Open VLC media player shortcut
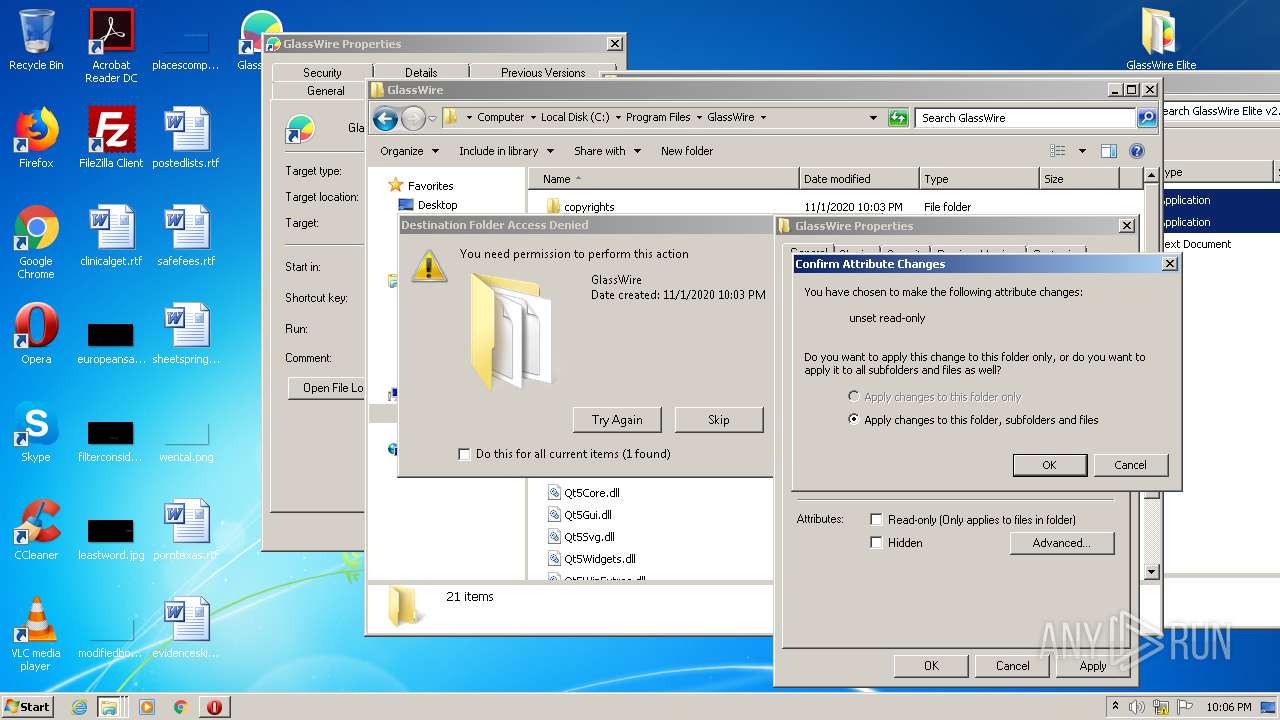1280x720 pixels. click(36, 634)
